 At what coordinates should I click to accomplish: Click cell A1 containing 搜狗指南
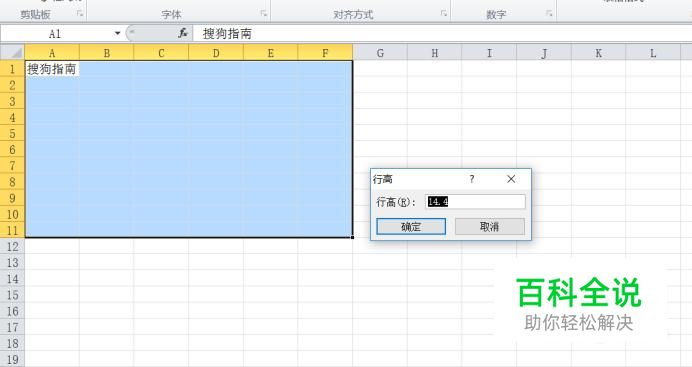[x=52, y=69]
